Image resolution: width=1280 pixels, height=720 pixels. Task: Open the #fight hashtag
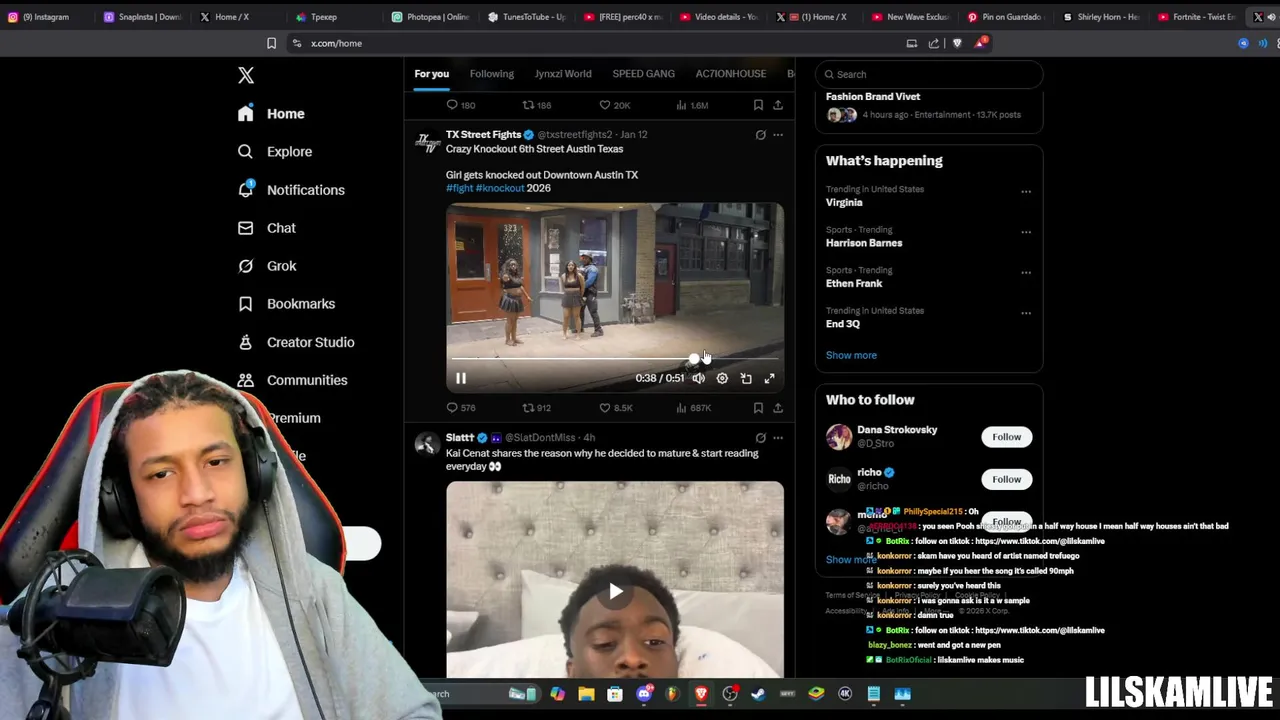pos(459,188)
